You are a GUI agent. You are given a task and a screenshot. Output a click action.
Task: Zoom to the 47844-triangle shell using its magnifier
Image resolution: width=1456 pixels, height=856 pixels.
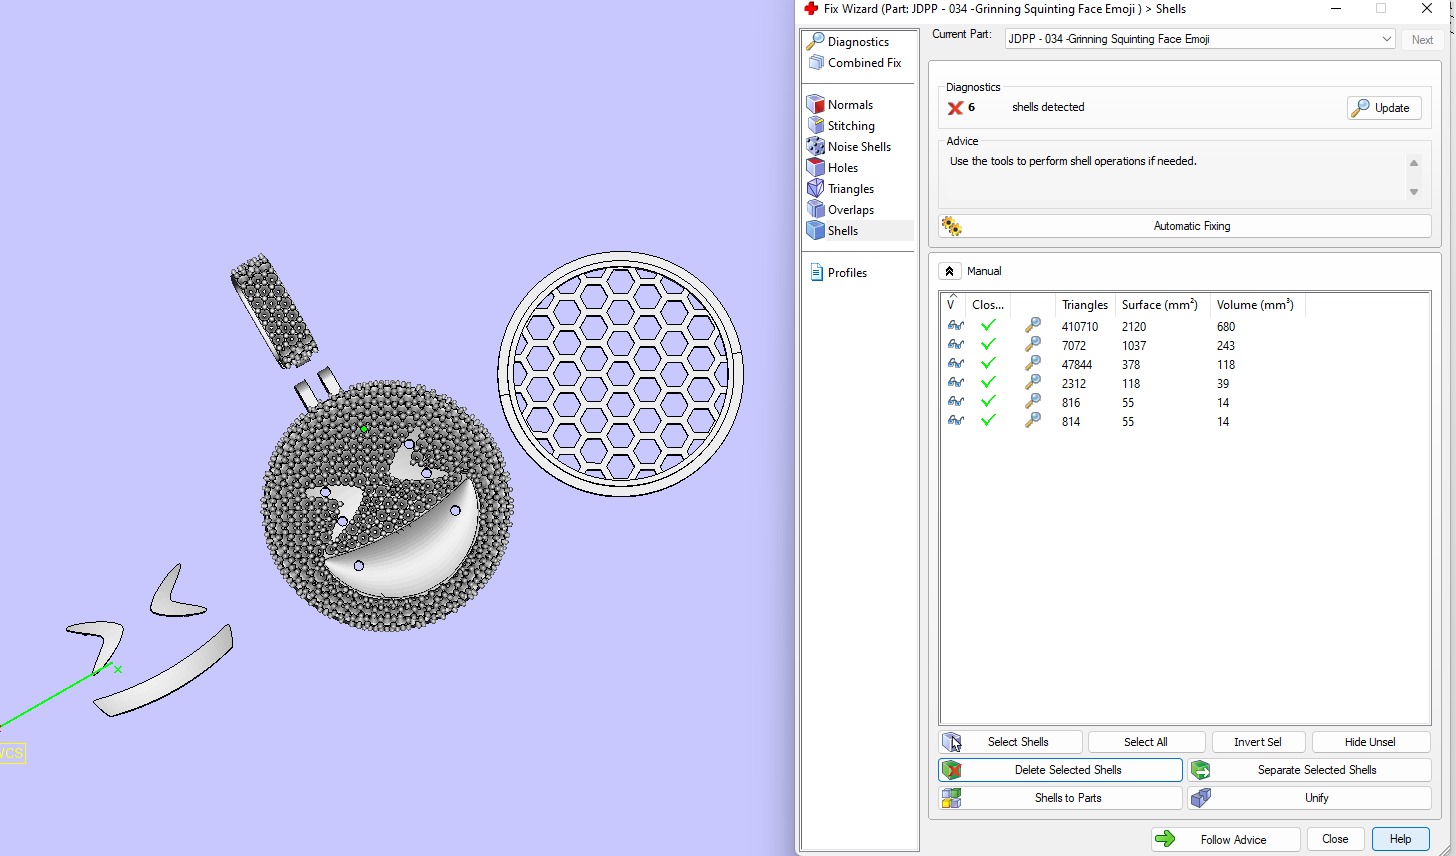[x=1033, y=364]
